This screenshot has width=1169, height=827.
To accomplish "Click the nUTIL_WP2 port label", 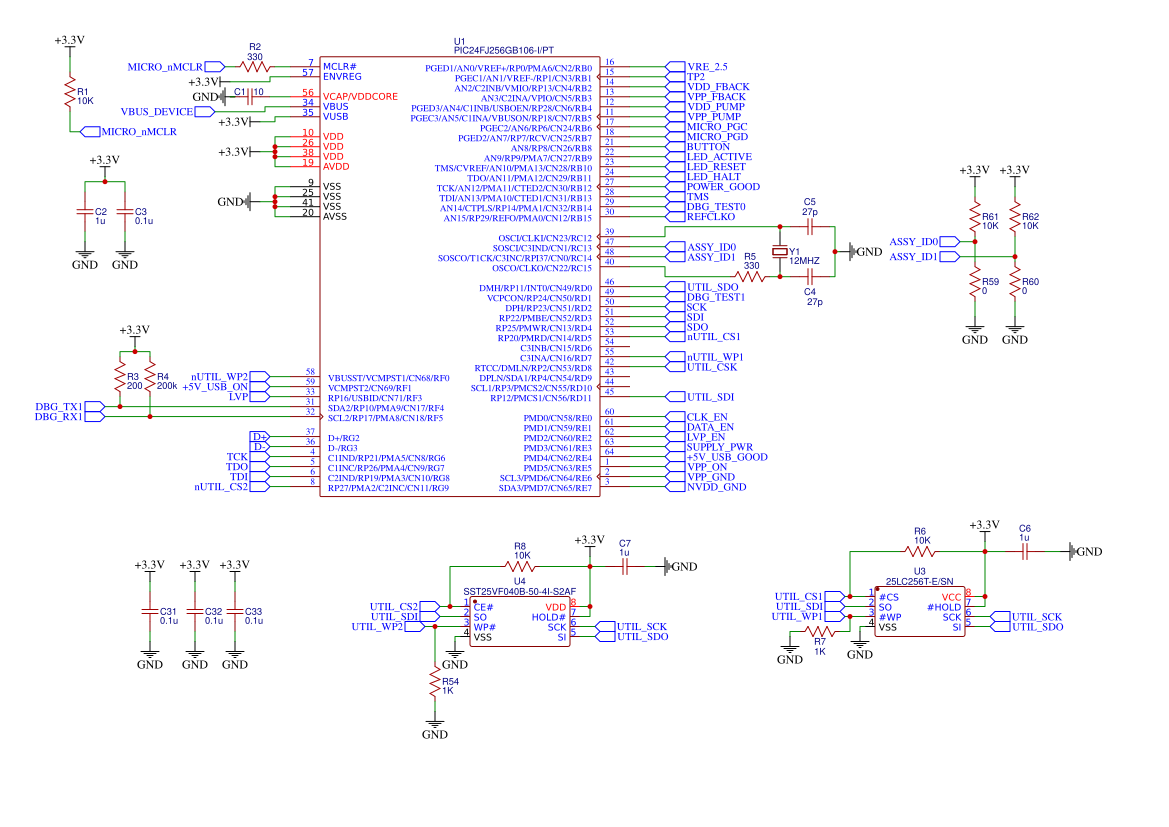I will click(230, 377).
